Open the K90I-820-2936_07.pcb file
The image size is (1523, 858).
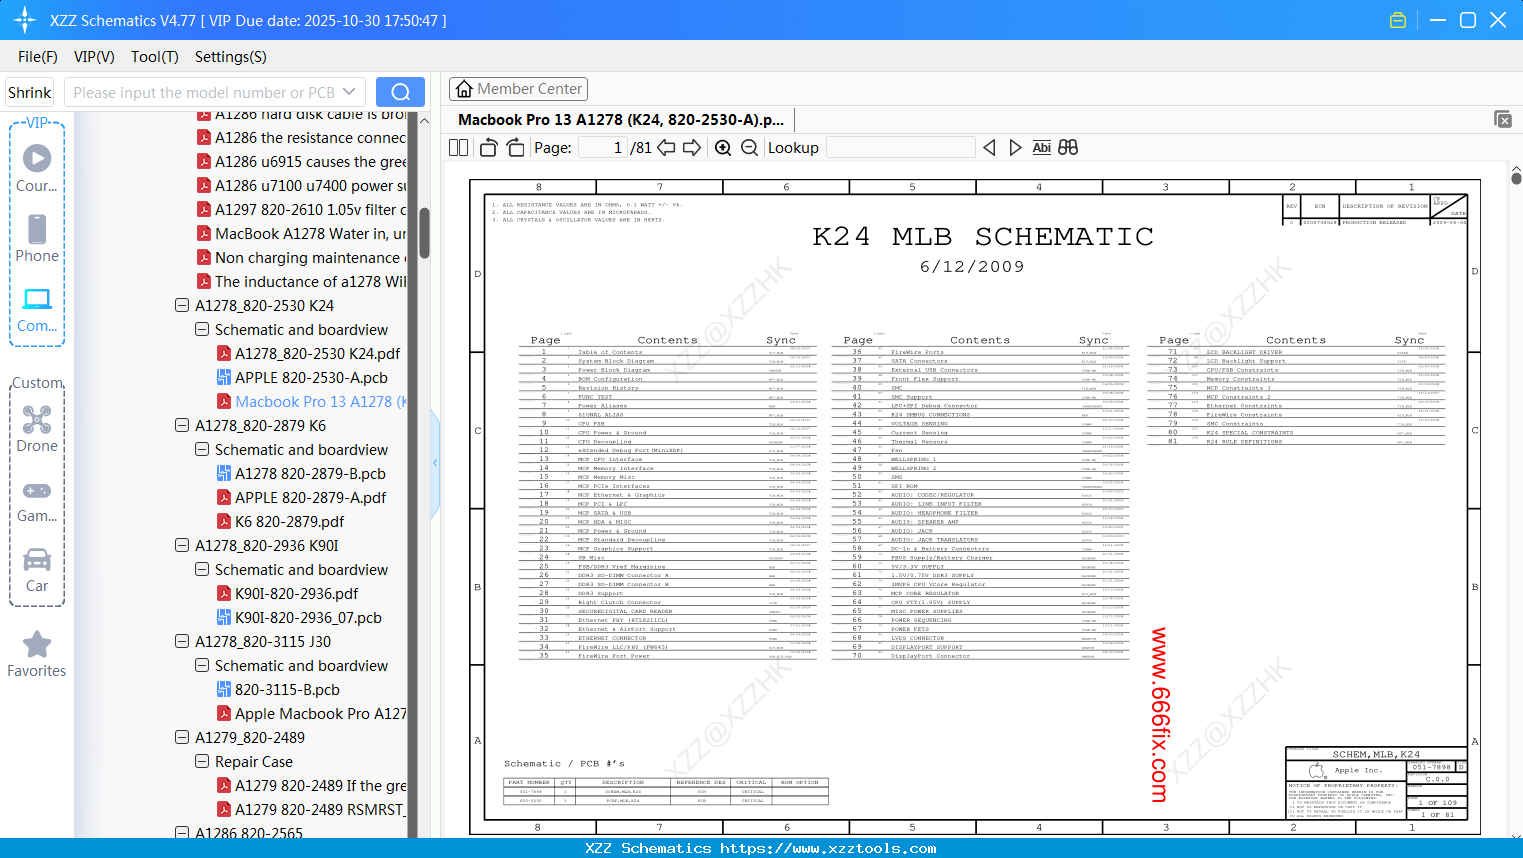(x=308, y=618)
